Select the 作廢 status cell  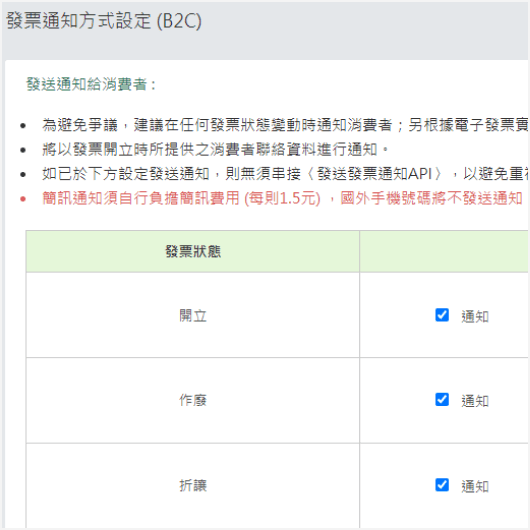pyautogui.click(x=193, y=400)
